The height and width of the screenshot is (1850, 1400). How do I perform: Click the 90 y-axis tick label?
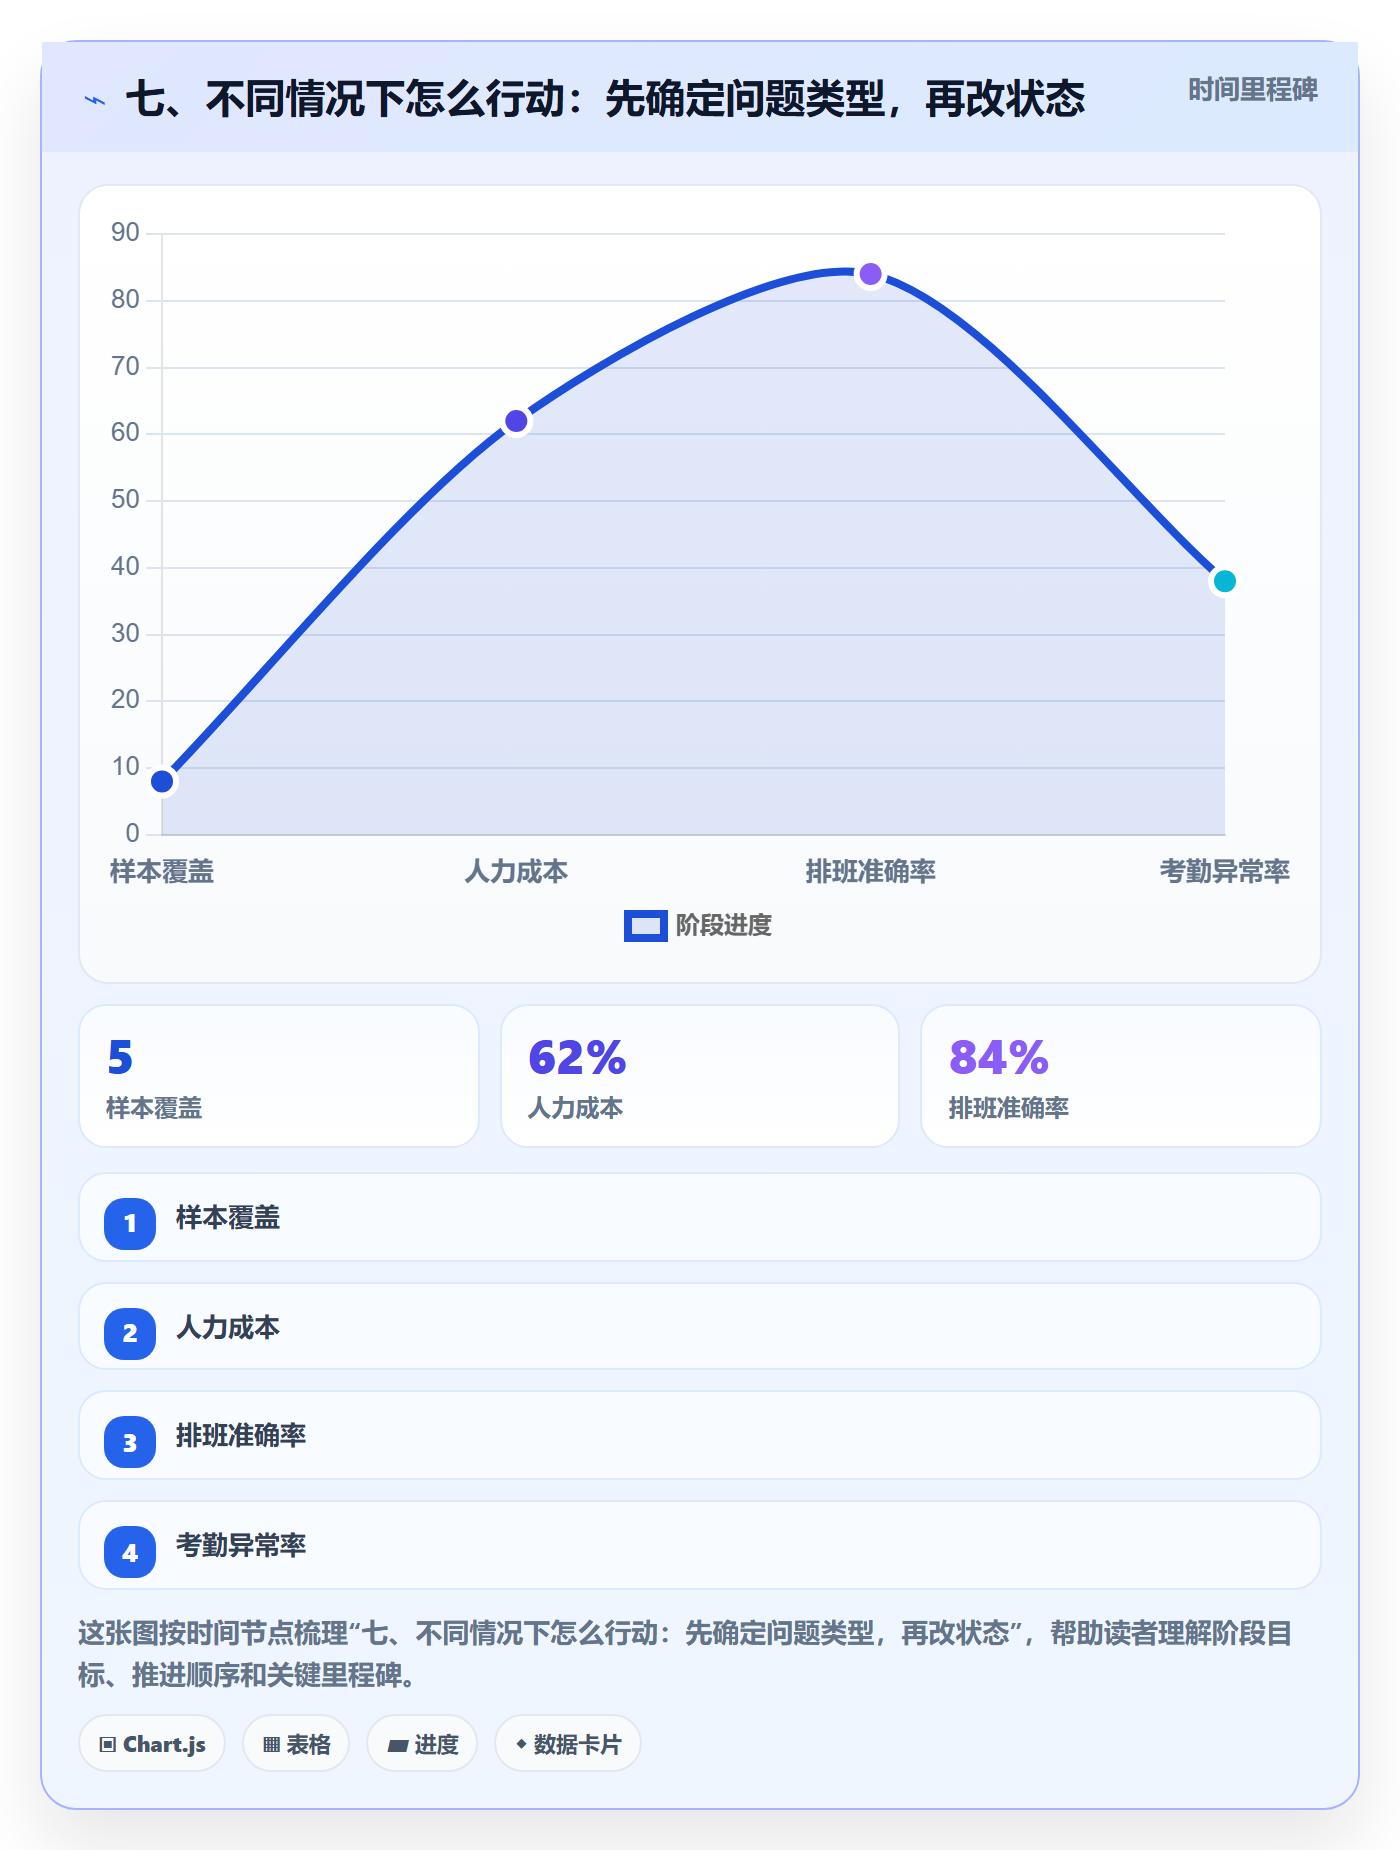point(125,233)
